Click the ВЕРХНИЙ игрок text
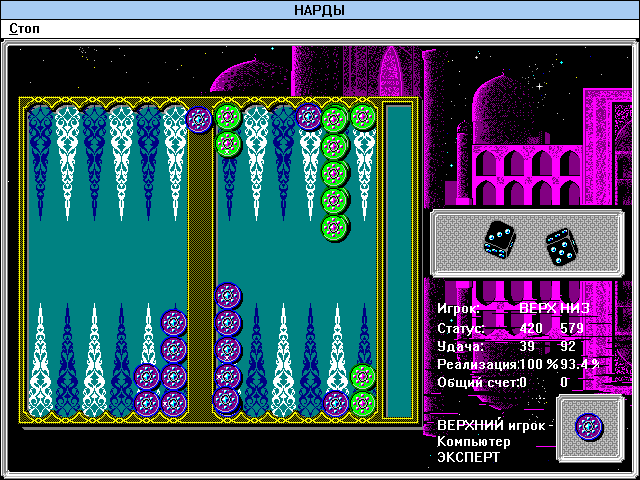Viewport: 640px width, 480px height. coord(491,425)
